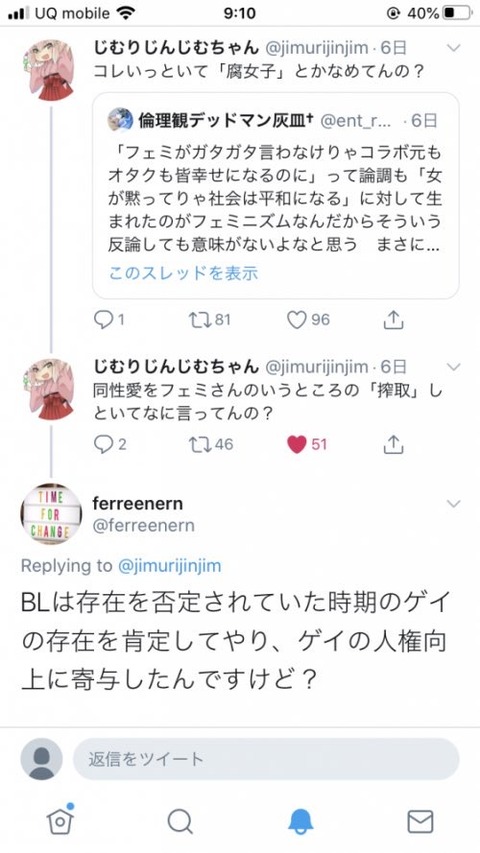Open Notifications bell tab
Image resolution: width=480 pixels, height=853 pixels.
300,821
